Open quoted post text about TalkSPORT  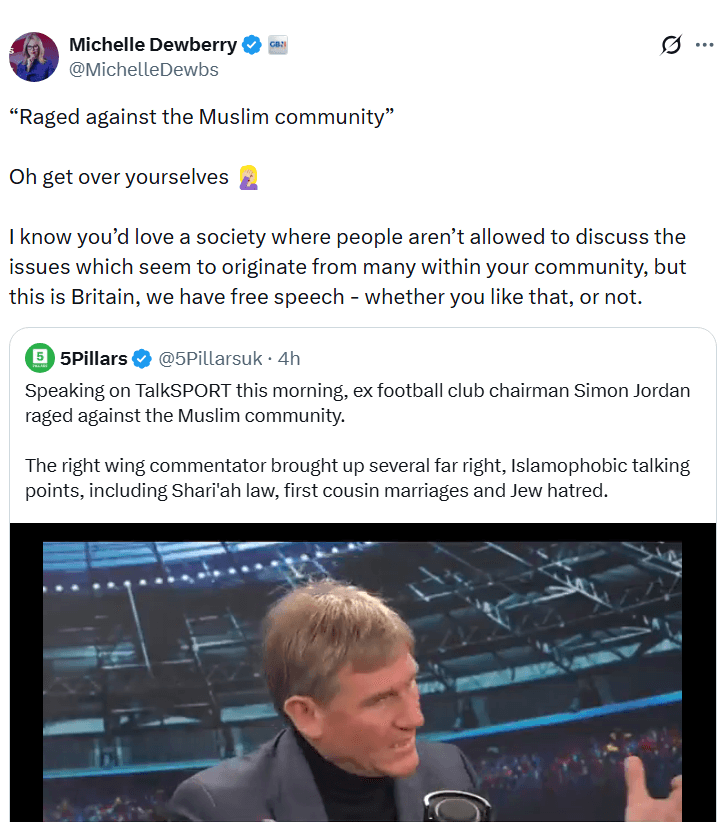coord(357,403)
